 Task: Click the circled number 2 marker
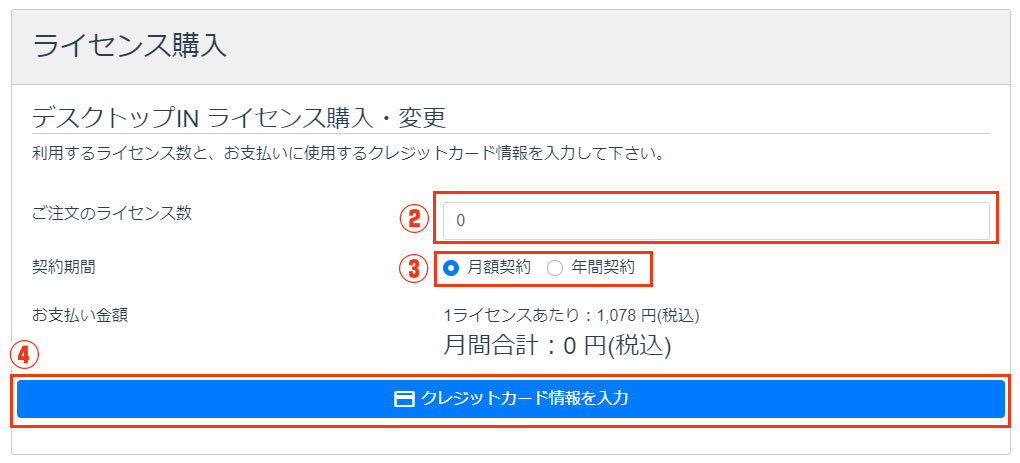(414, 219)
